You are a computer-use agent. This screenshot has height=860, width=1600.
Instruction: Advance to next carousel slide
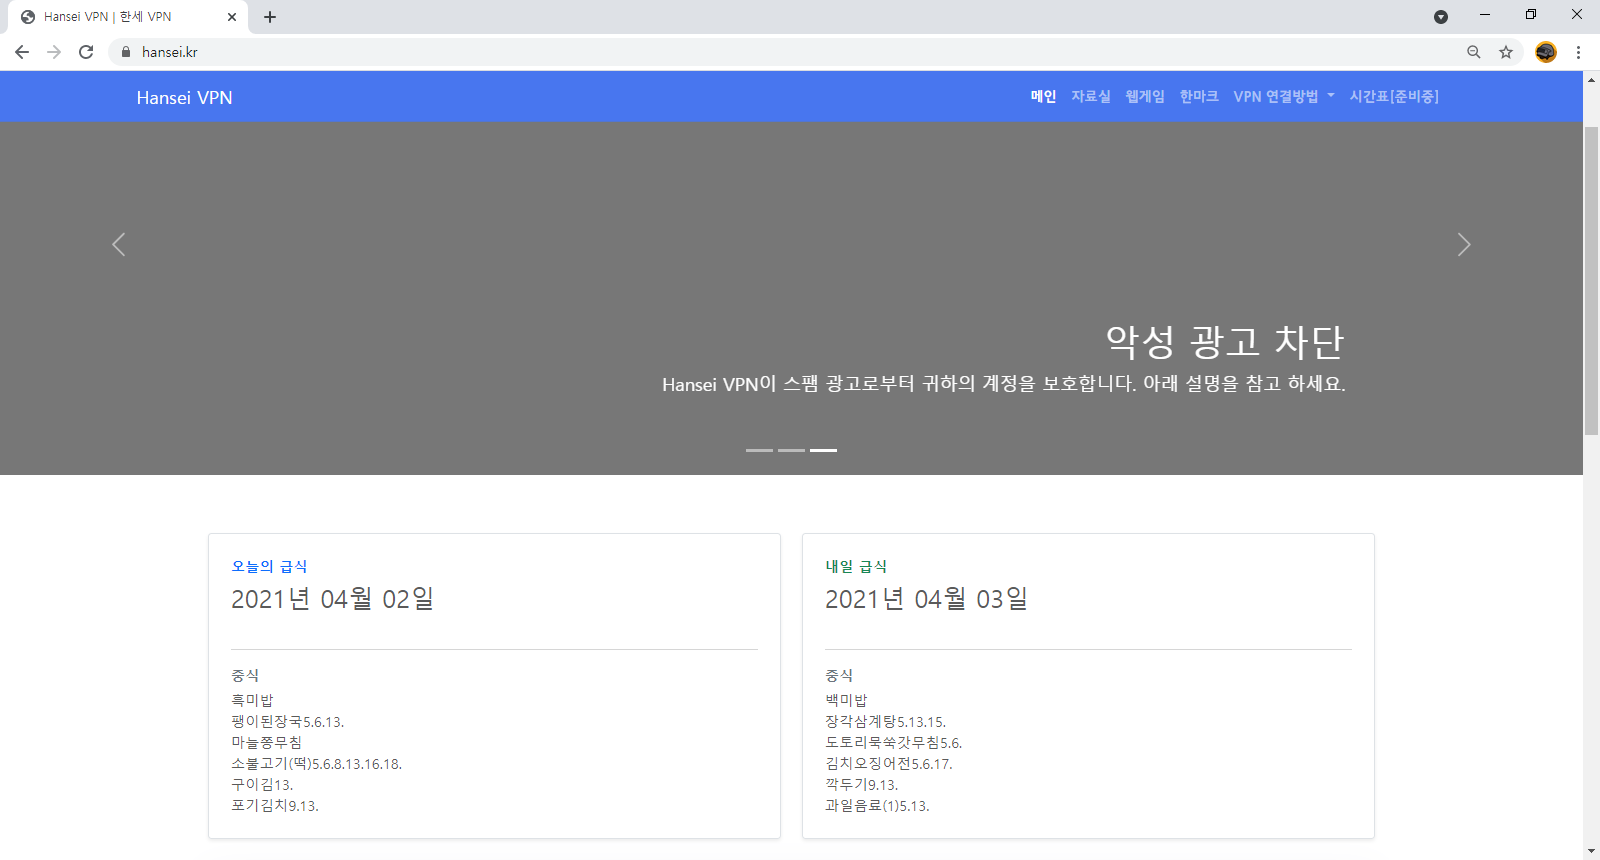1463,245
